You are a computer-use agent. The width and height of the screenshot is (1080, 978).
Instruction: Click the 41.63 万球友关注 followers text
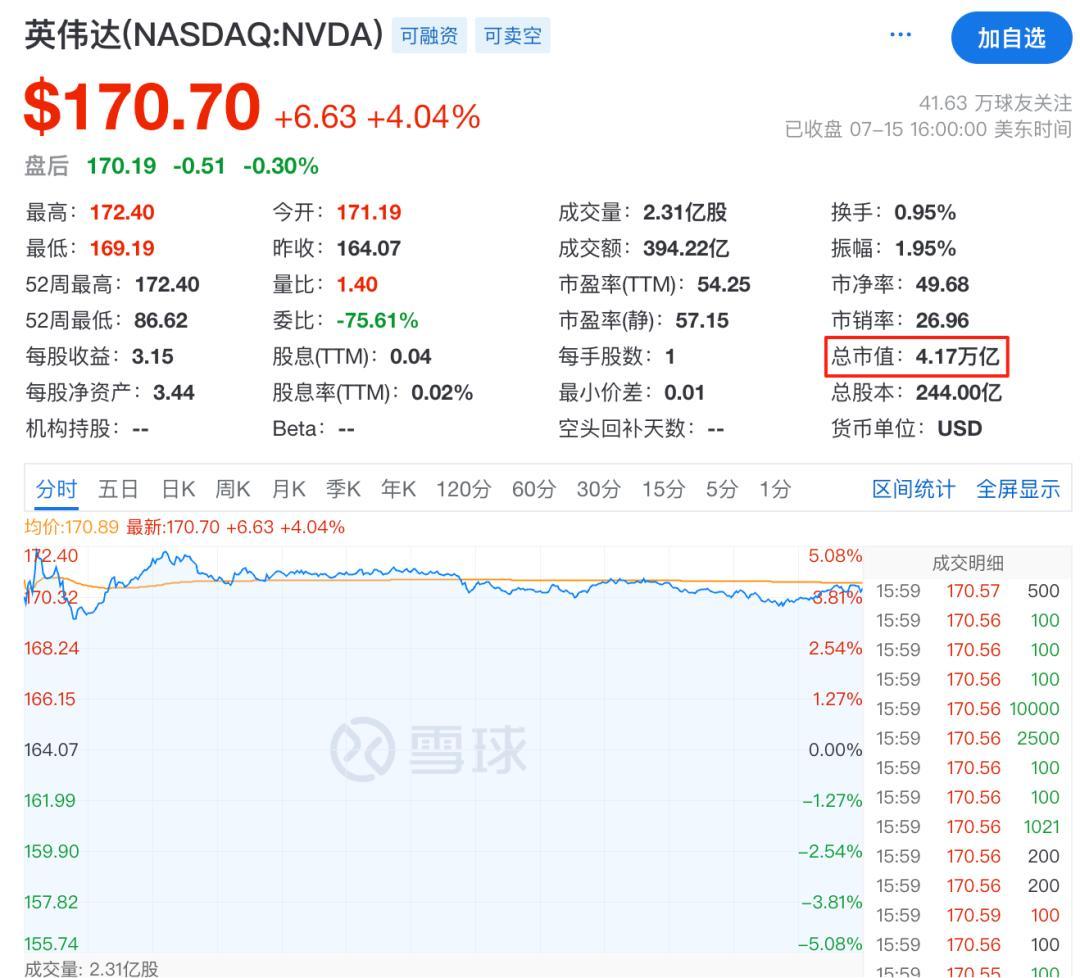(x=995, y=103)
